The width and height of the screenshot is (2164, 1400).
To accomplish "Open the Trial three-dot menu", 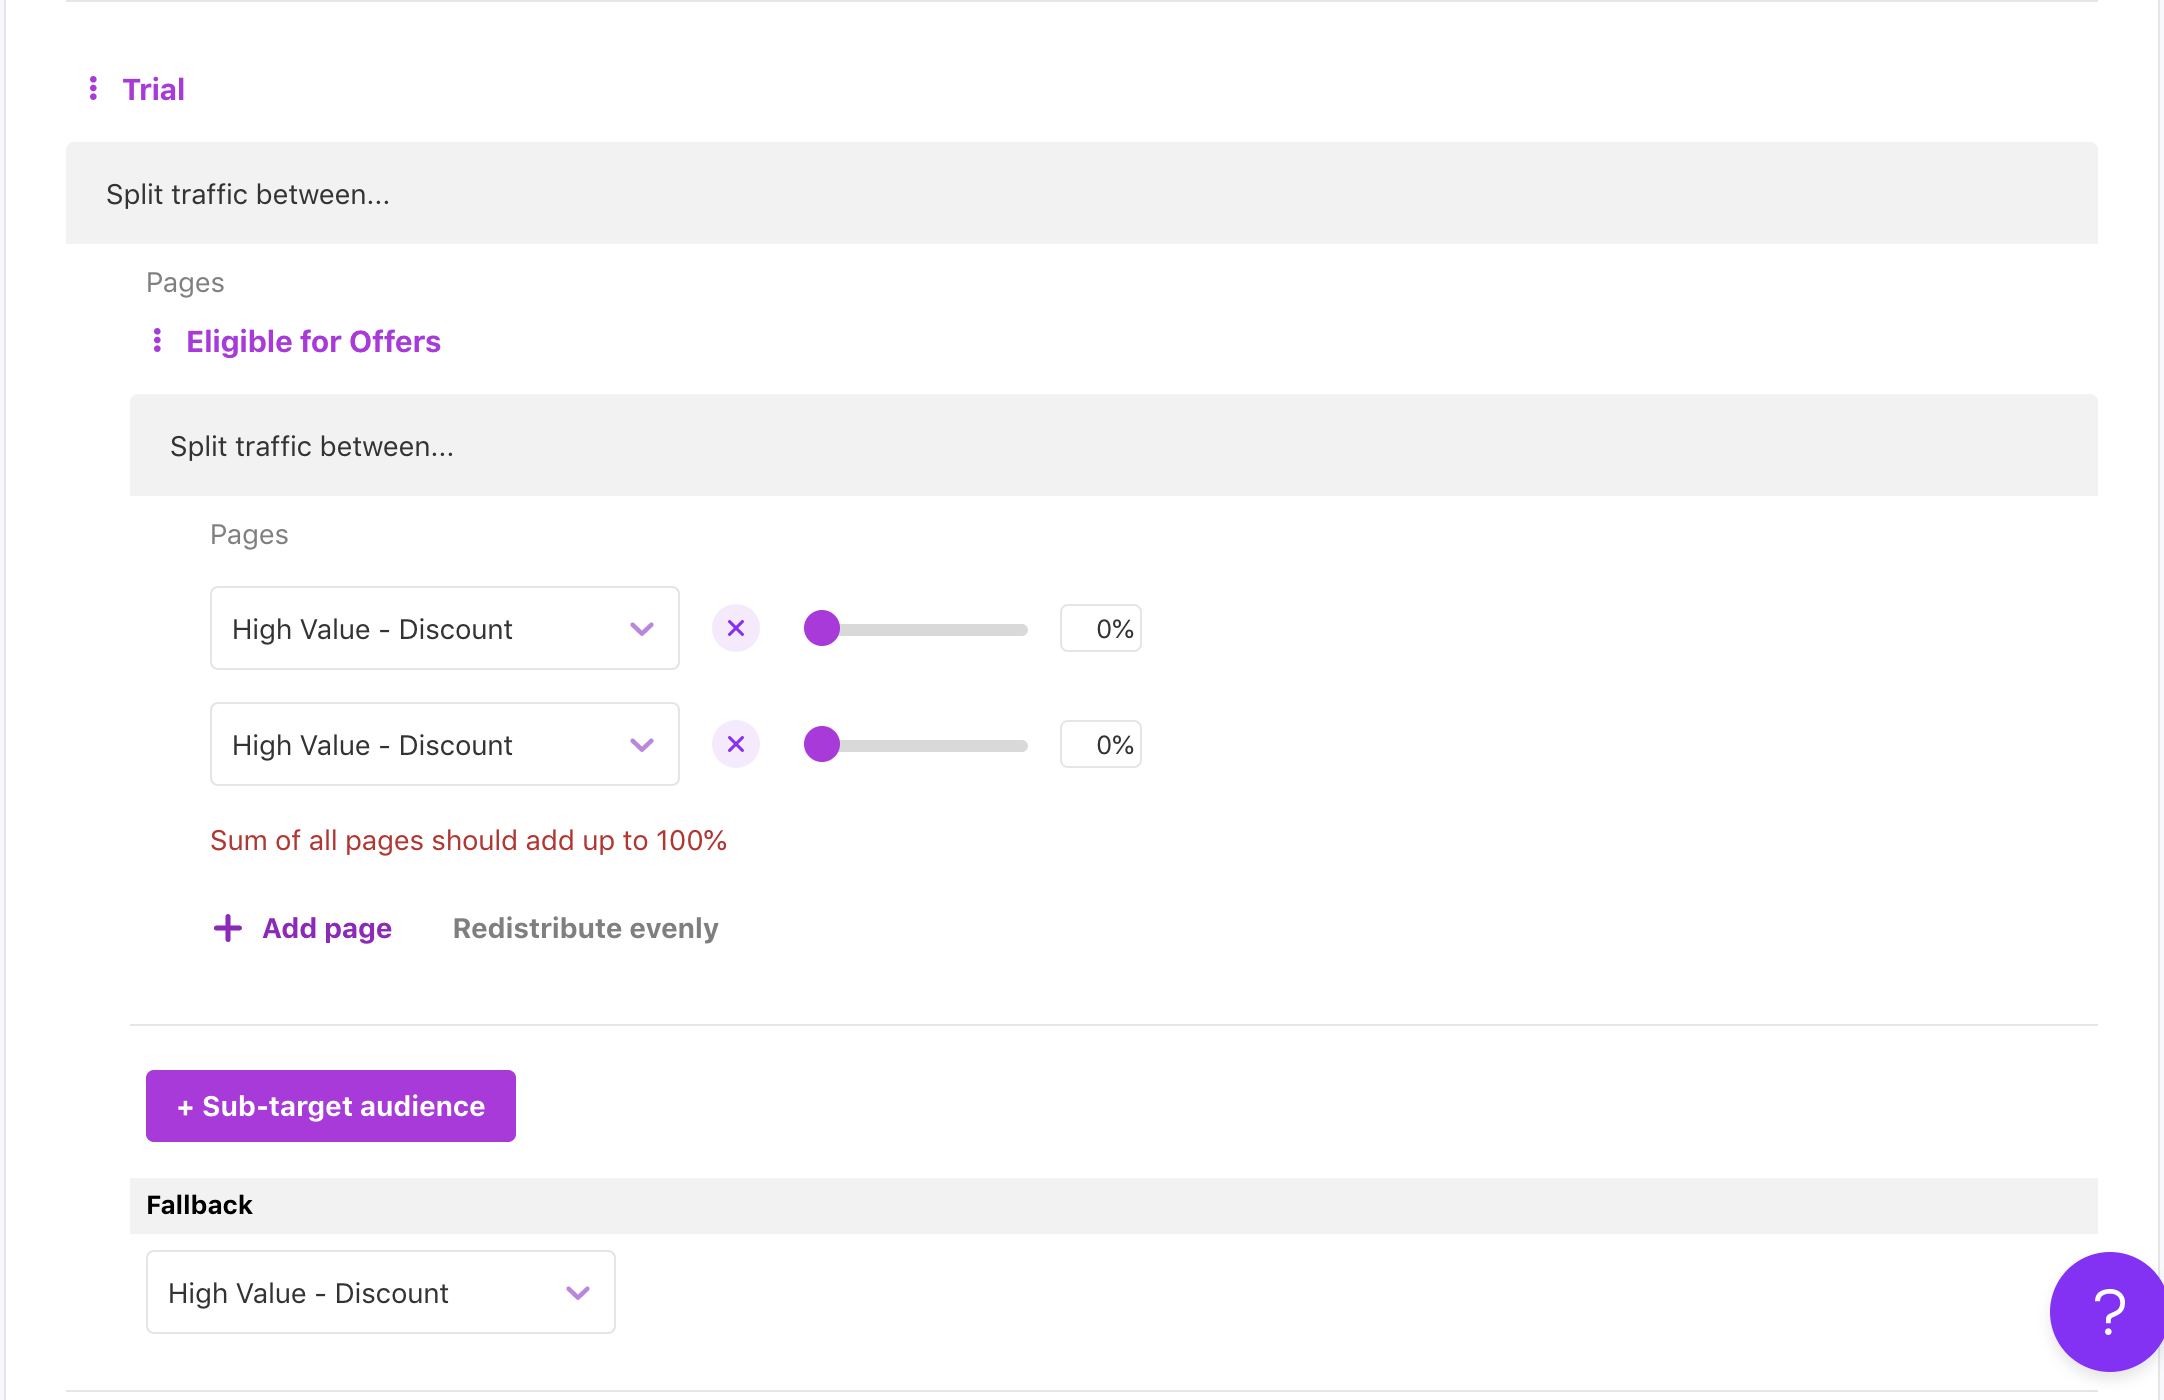I will [x=93, y=89].
